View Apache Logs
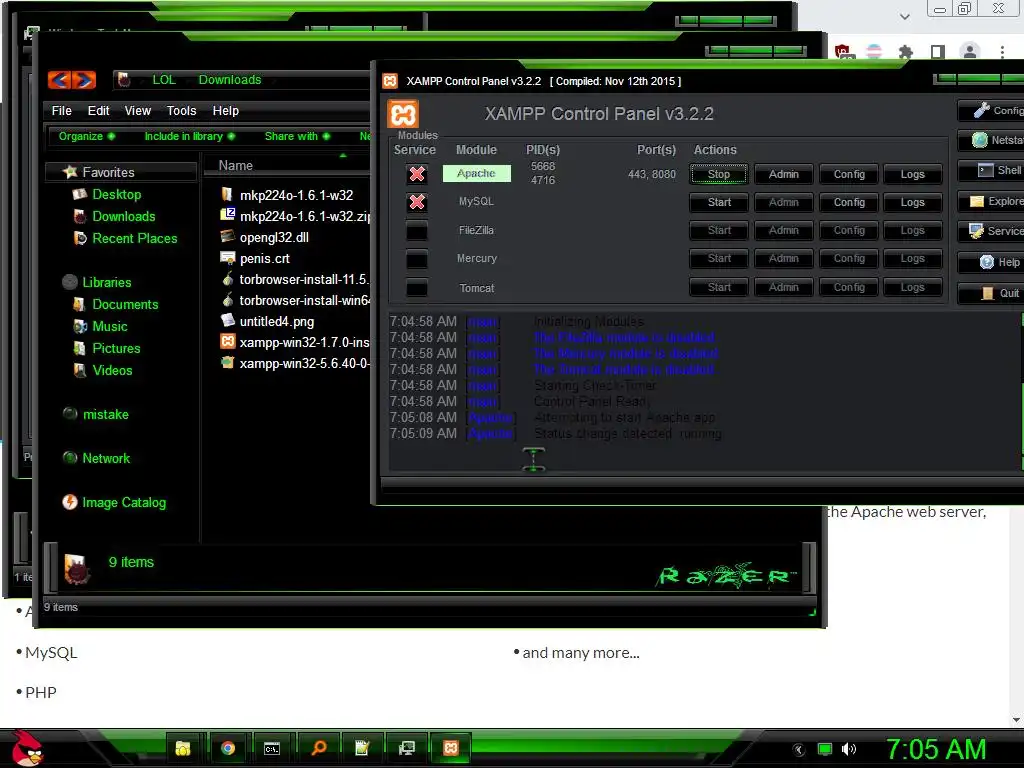 [912, 174]
